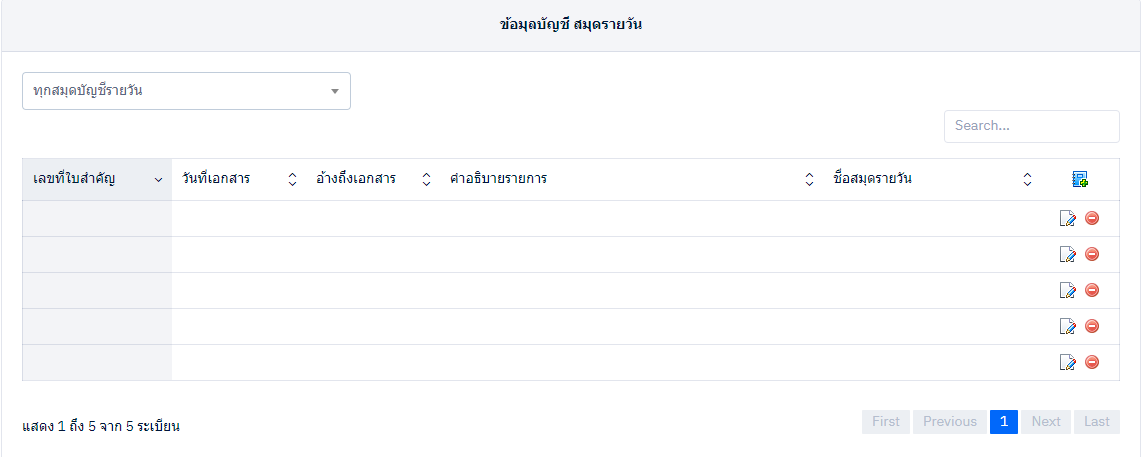Click the red delete icon in the first row
This screenshot has width=1143, height=457.
click(1092, 218)
